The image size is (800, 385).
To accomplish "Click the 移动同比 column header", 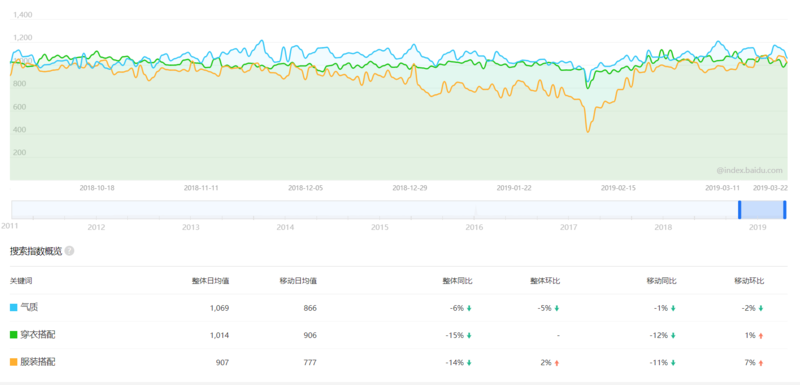I will [x=662, y=280].
